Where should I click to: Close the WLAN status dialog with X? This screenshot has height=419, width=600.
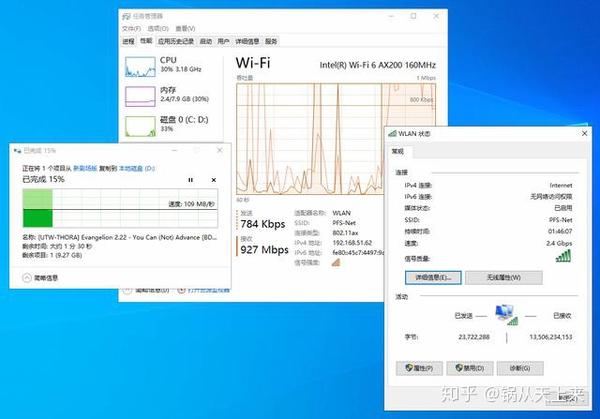(x=584, y=133)
